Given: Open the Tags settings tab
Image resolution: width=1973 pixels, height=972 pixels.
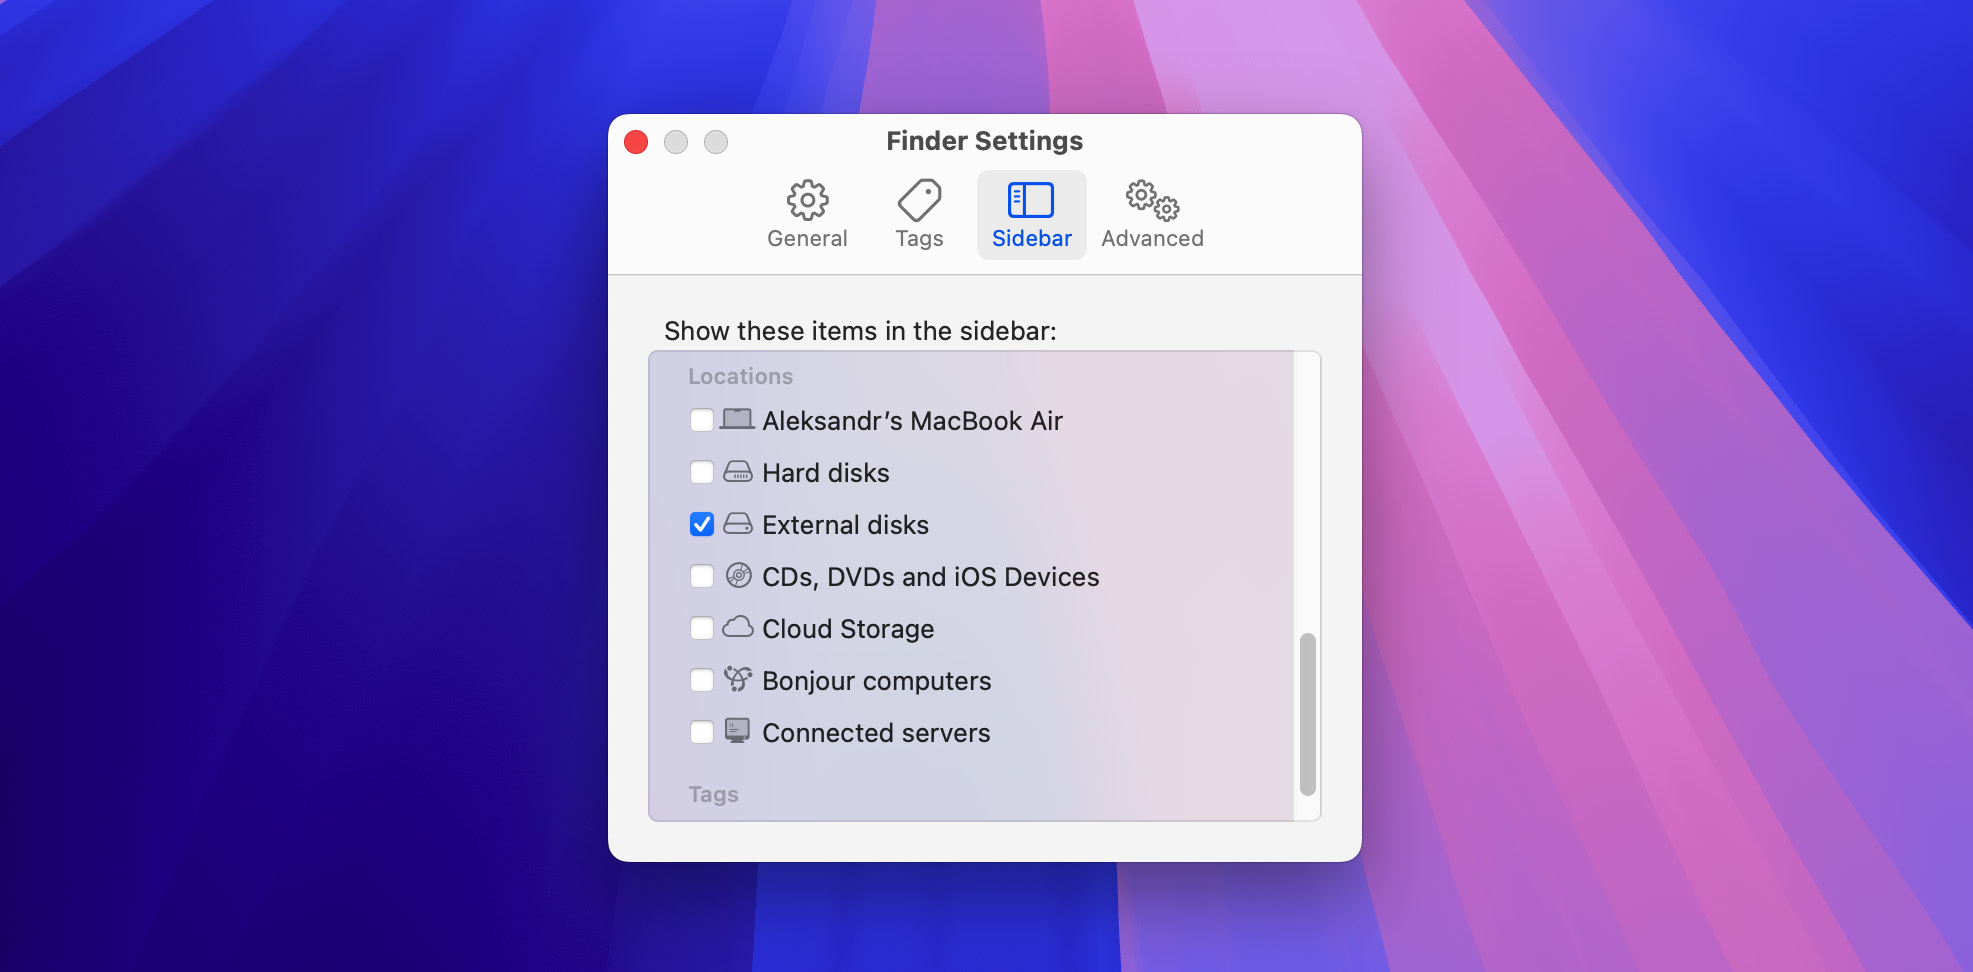Looking at the screenshot, I should coord(919,215).
